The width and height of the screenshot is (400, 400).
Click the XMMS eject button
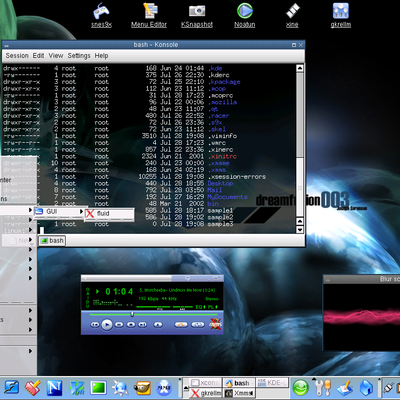(158, 324)
